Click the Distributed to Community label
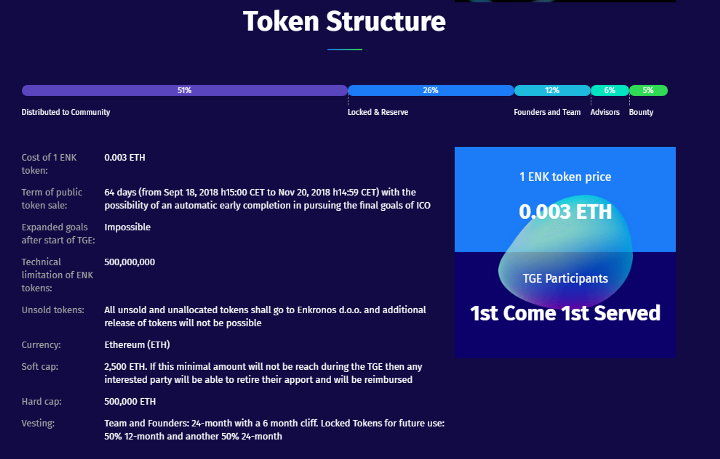720x459 pixels. click(x=65, y=112)
